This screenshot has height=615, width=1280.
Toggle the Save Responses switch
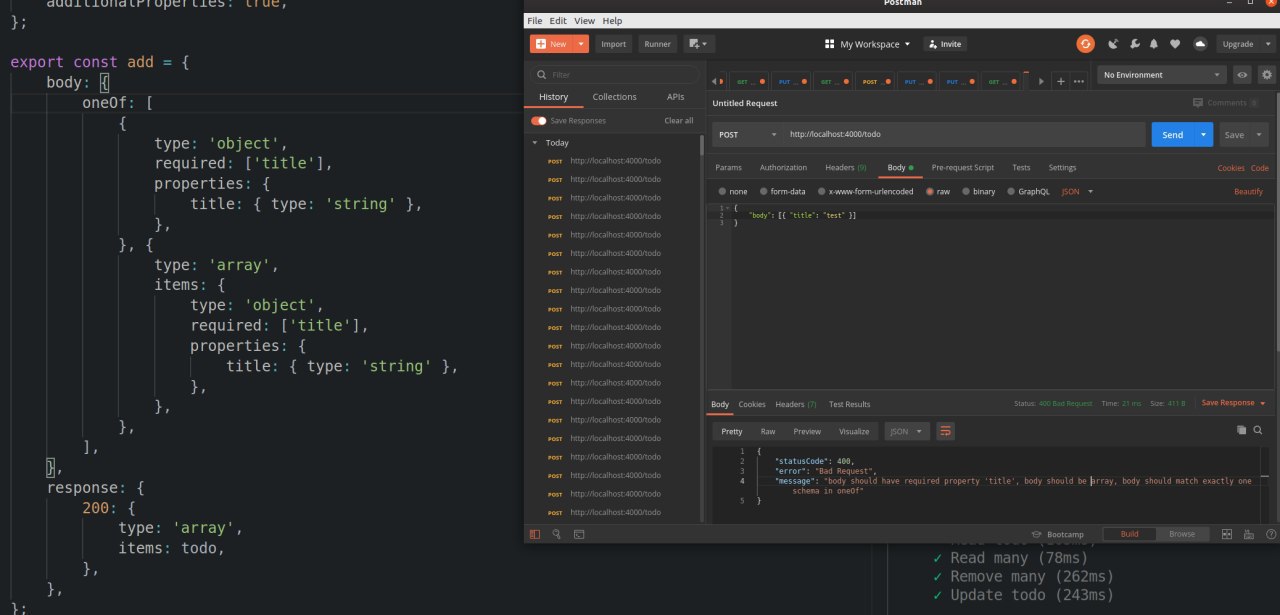[x=539, y=121]
